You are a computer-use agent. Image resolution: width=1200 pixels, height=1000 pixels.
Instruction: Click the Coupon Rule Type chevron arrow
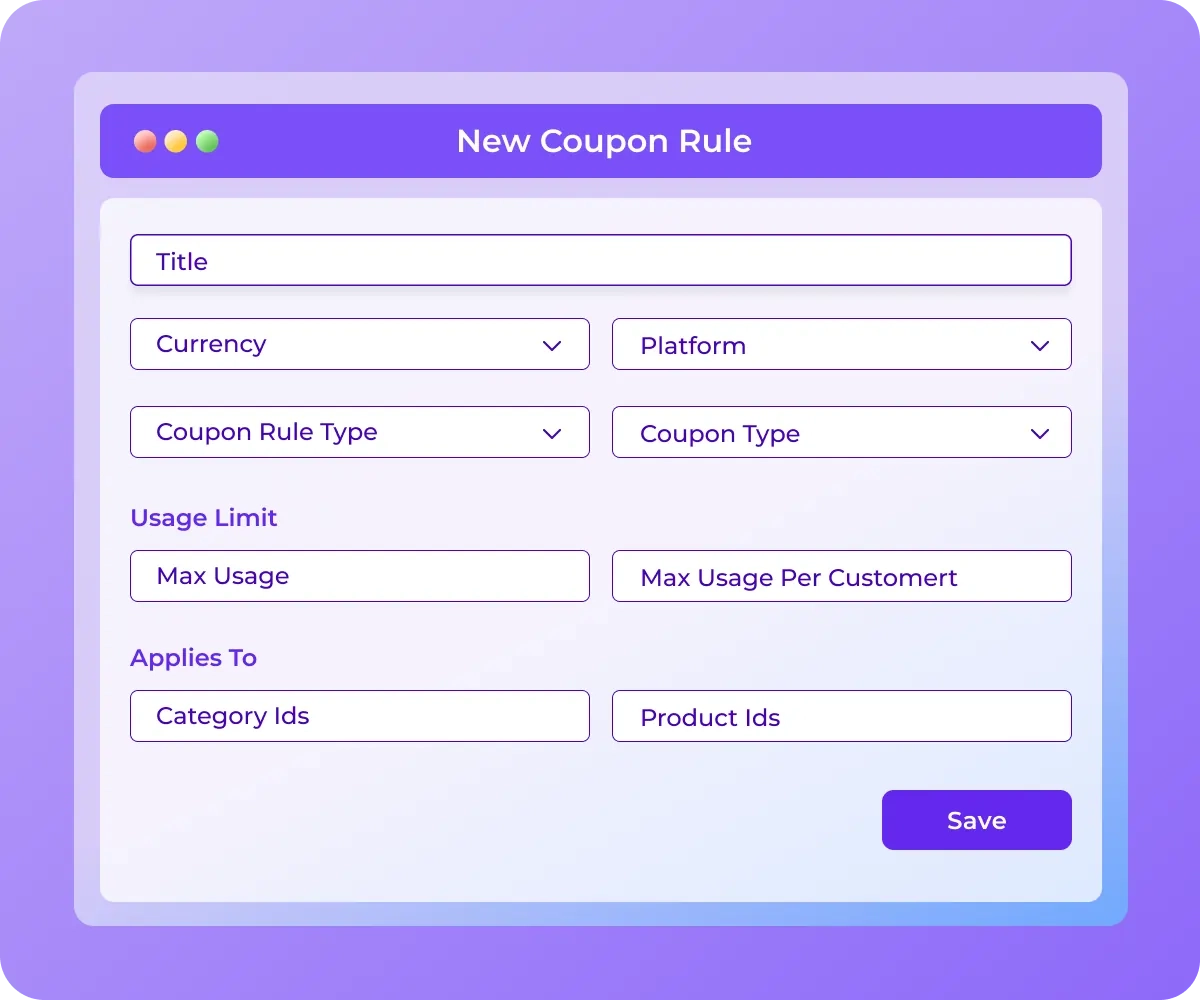(x=552, y=433)
